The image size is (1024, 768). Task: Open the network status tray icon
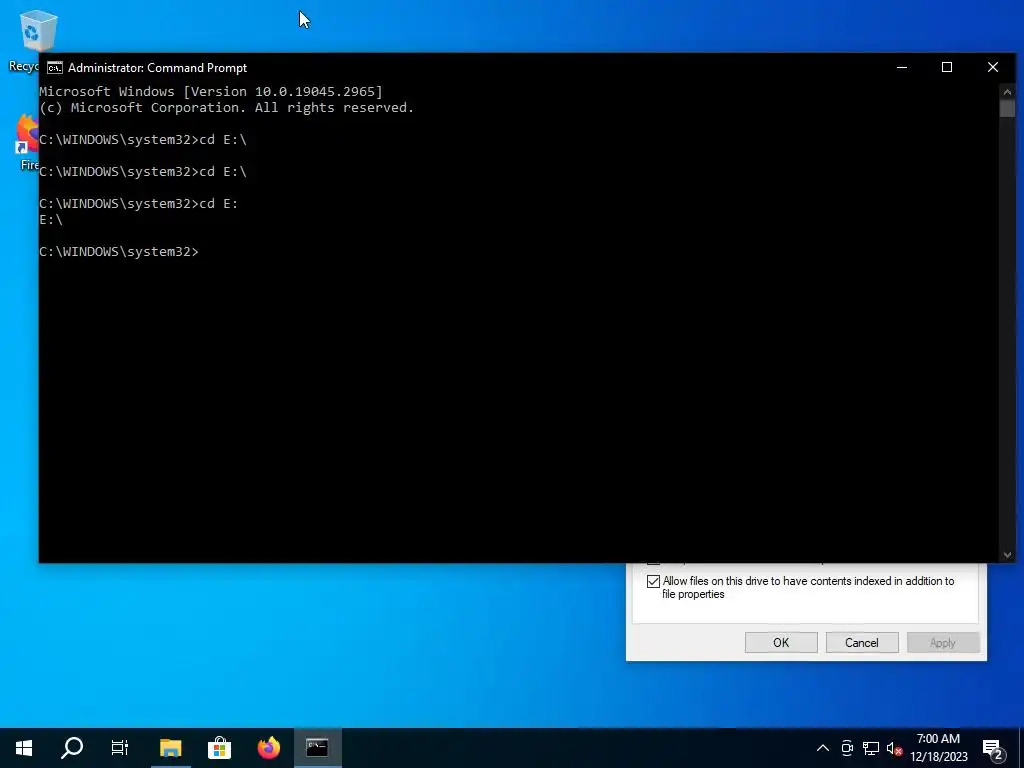pos(871,748)
